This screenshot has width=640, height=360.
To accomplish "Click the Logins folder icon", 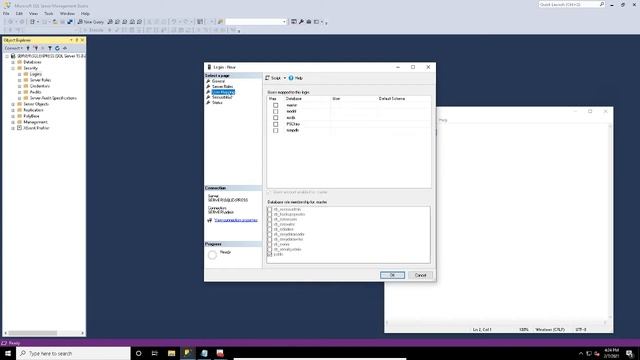I will tap(26, 74).
